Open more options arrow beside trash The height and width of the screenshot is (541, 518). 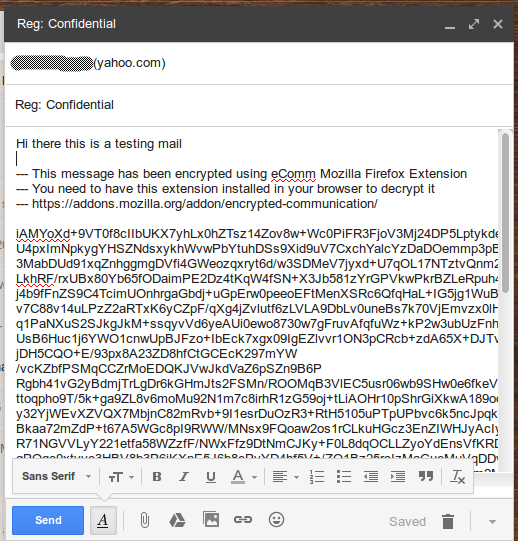pyautogui.click(x=492, y=522)
